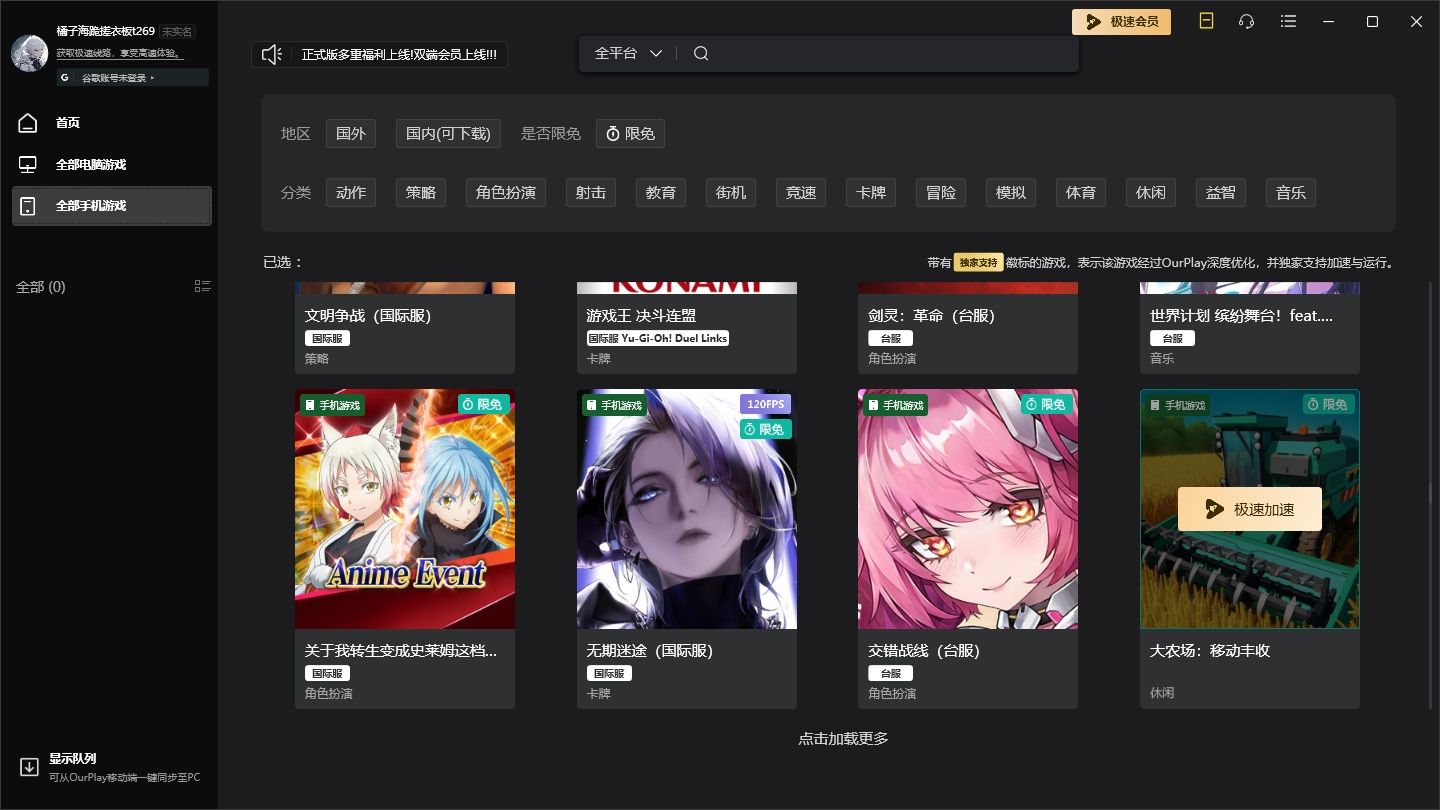Filter by 竞速 category
Screen dimensions: 1440x810
click(x=801, y=193)
